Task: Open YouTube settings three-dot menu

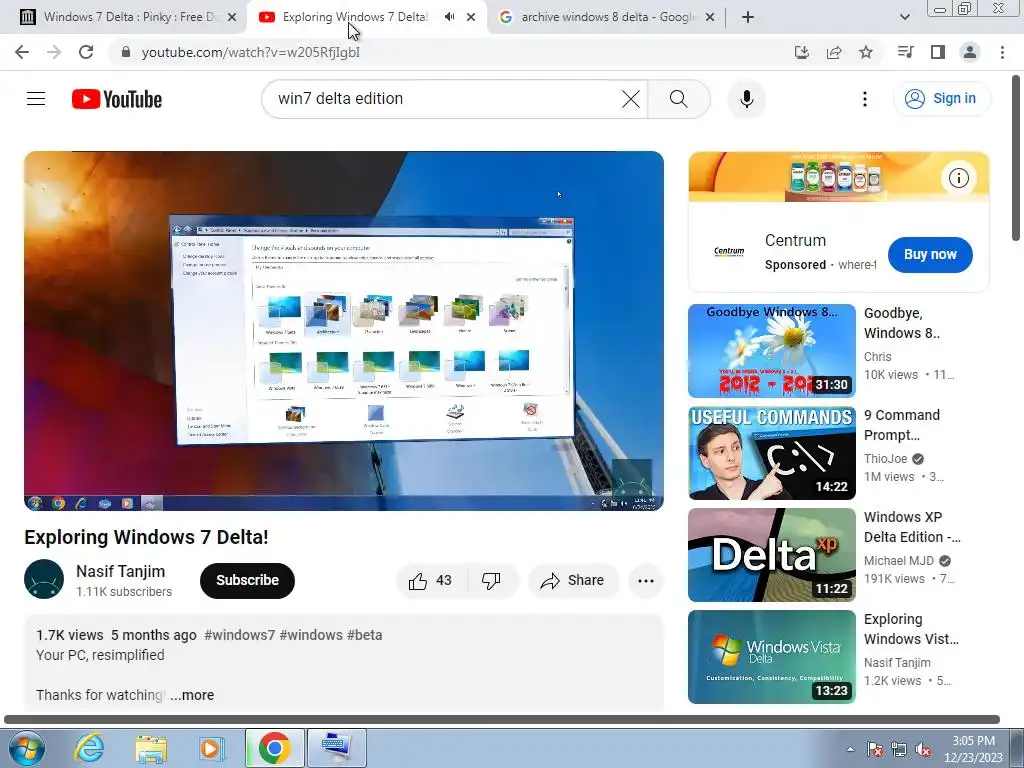Action: (x=865, y=99)
